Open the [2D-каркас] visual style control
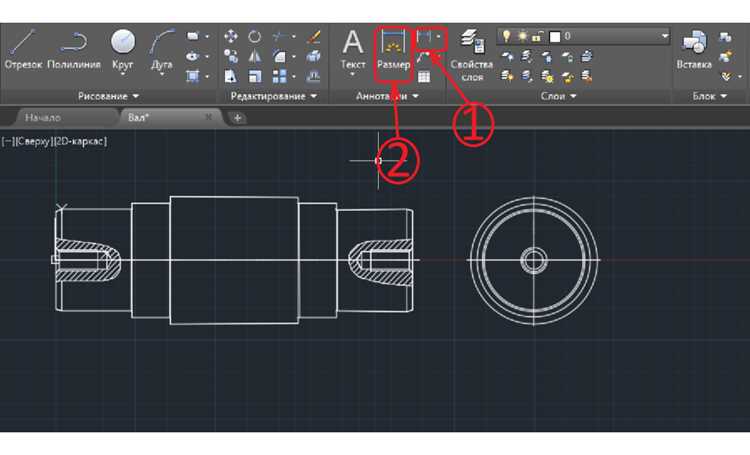The image size is (750, 455). point(79,141)
